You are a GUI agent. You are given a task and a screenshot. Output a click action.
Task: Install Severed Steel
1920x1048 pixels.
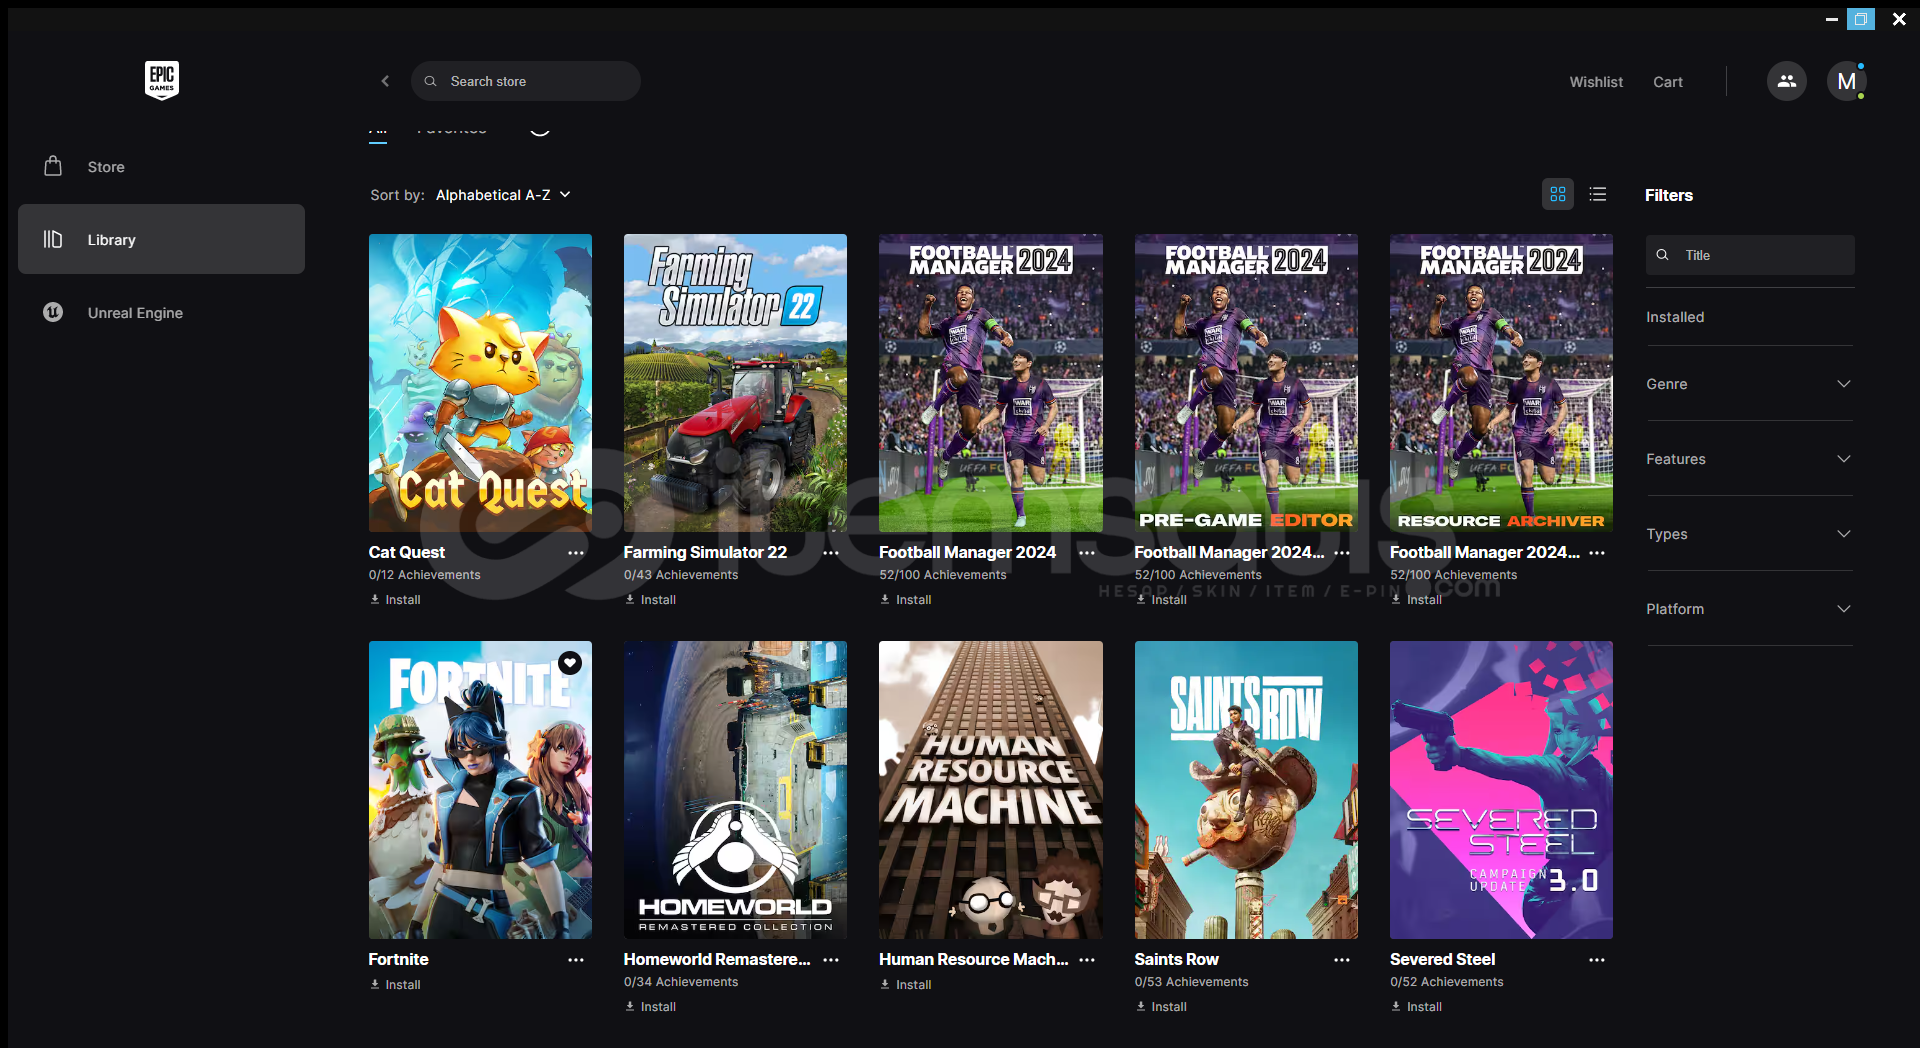tap(1416, 1007)
